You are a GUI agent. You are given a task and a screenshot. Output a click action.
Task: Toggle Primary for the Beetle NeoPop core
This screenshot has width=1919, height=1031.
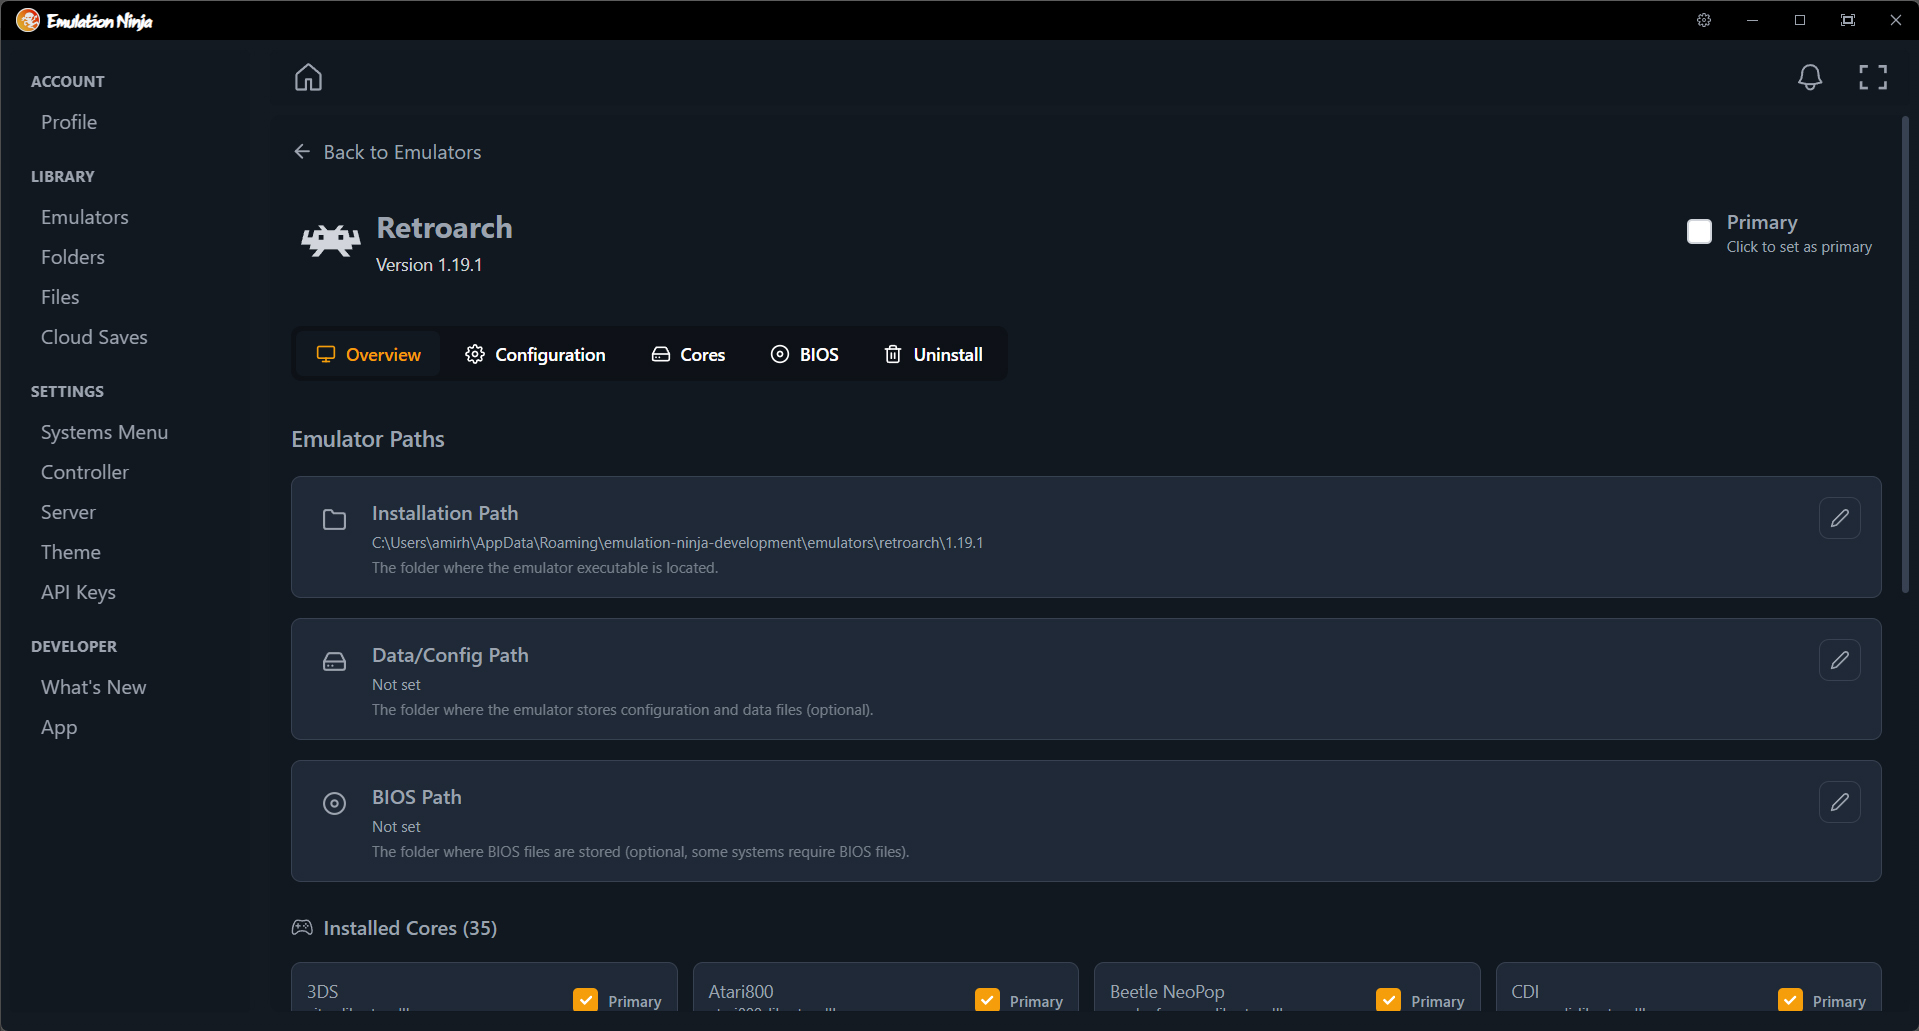tap(1389, 1000)
